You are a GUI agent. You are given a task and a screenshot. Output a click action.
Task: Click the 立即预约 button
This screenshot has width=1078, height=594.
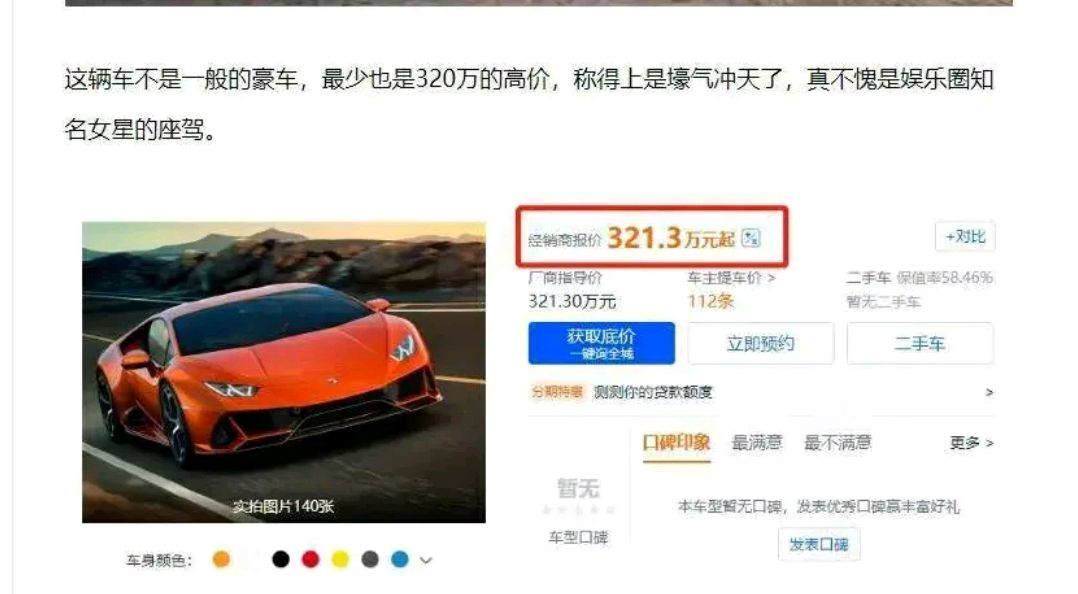pyautogui.click(x=760, y=343)
